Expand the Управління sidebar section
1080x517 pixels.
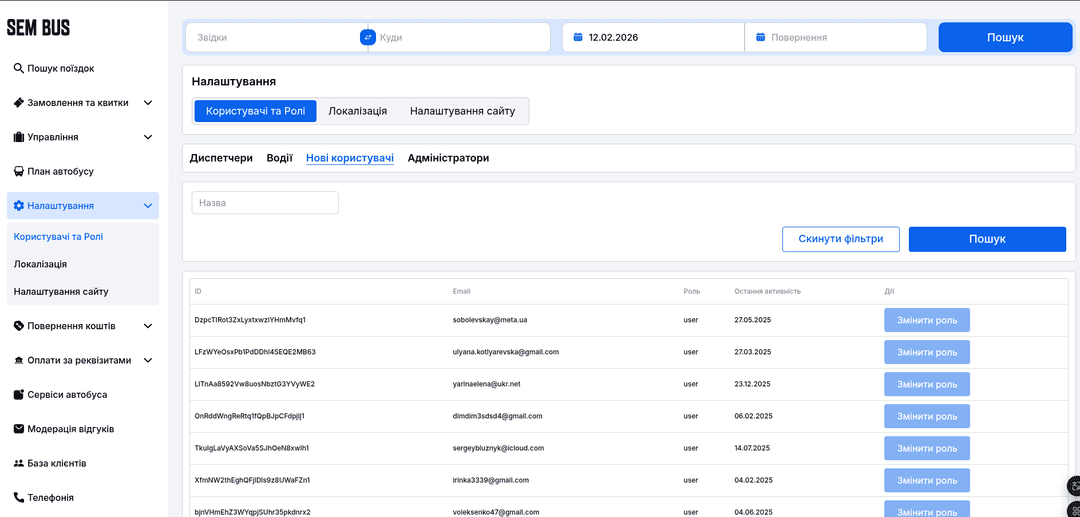pos(148,137)
